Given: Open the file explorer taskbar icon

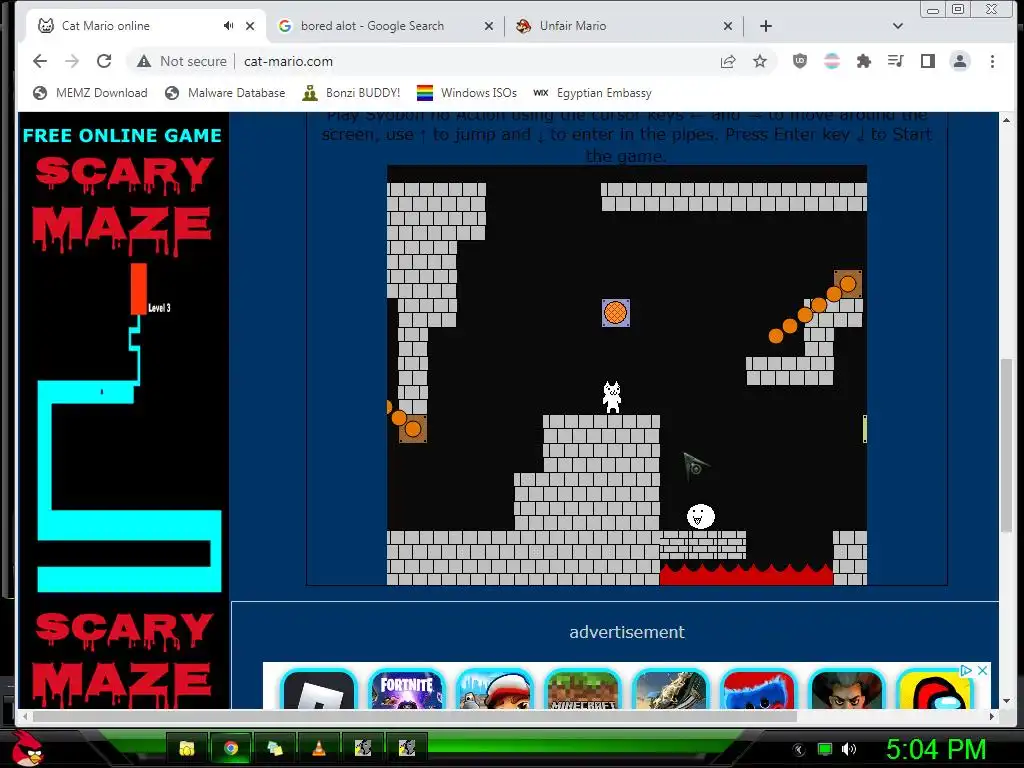Looking at the screenshot, I should pos(187,748).
